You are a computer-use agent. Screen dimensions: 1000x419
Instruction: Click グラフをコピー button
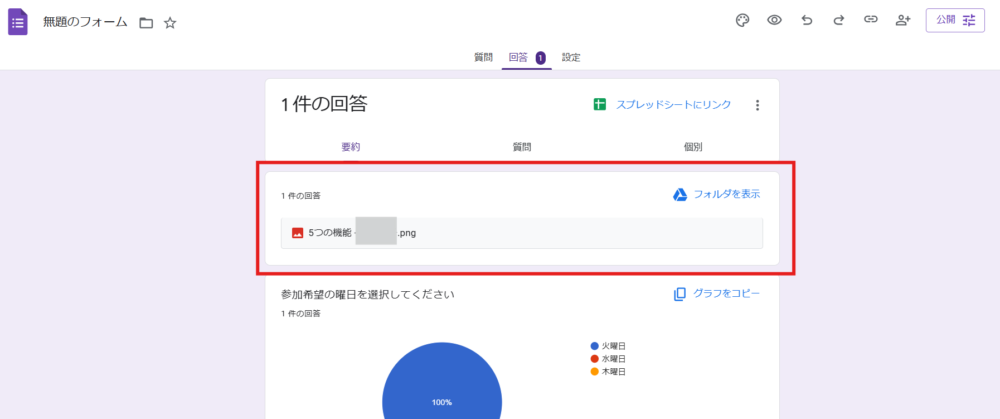coord(716,294)
